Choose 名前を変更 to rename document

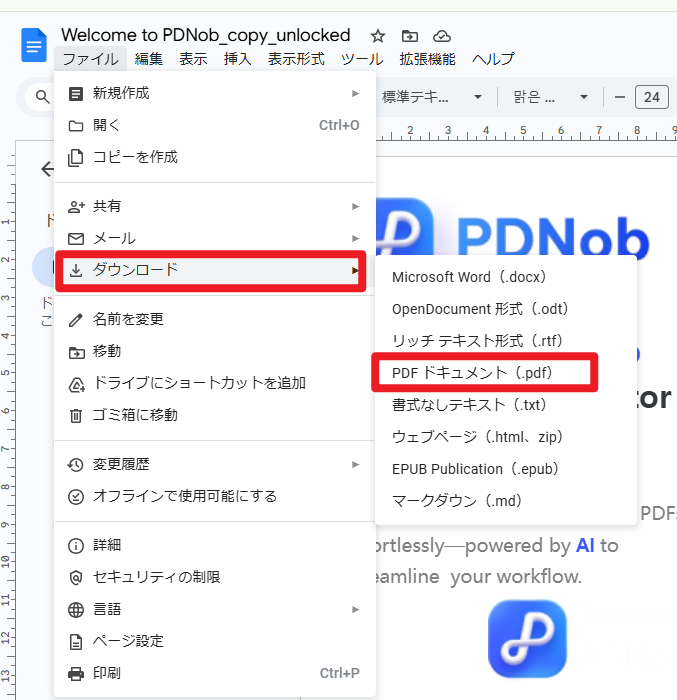point(215,319)
